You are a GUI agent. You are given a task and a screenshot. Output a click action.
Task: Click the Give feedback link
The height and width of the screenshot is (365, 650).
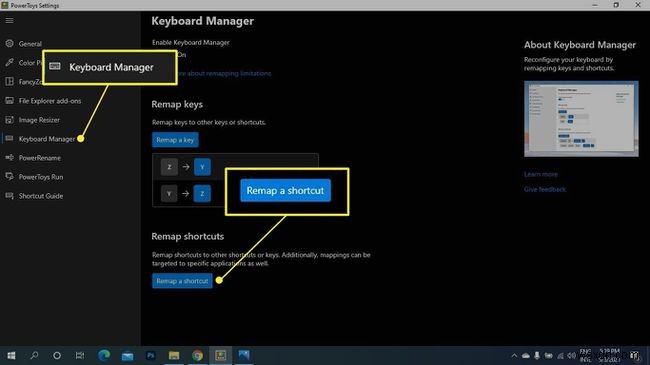(545, 189)
